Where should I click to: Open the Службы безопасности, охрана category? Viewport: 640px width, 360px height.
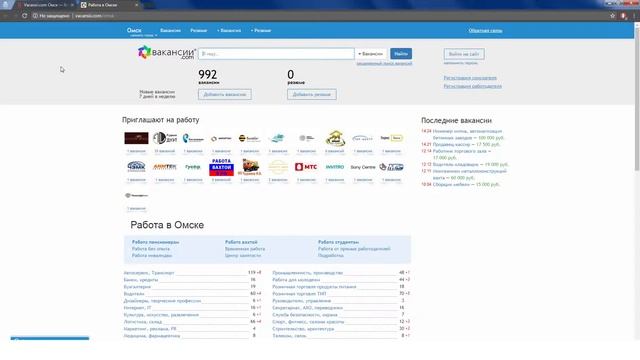305,315
